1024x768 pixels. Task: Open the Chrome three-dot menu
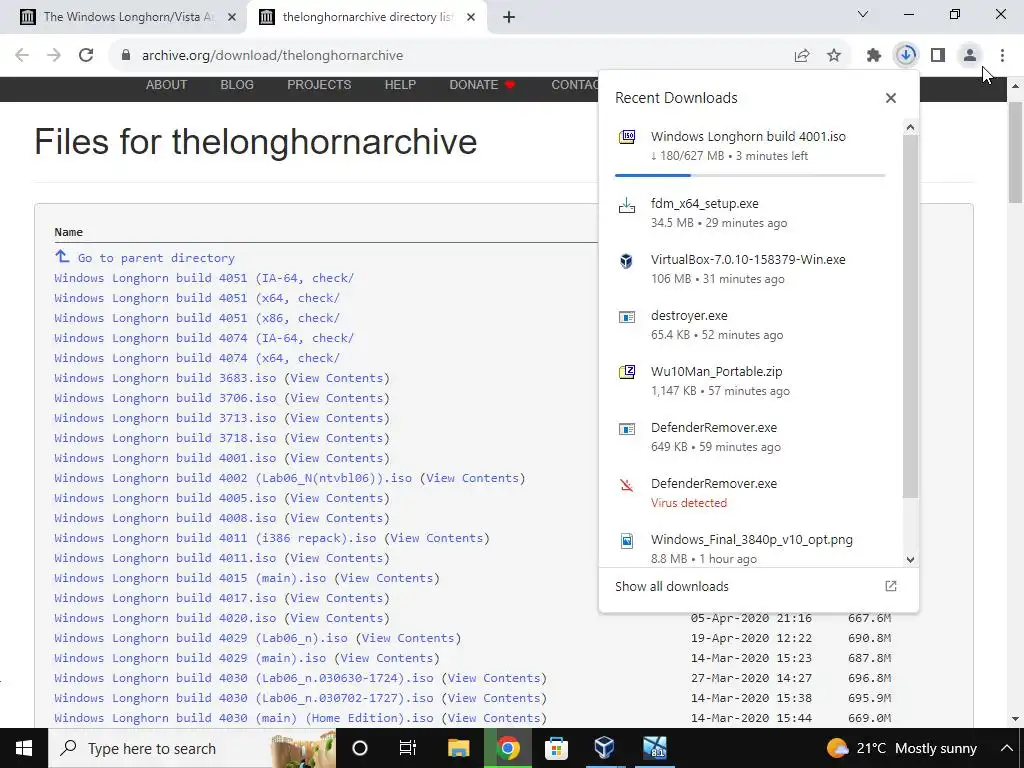point(1002,56)
